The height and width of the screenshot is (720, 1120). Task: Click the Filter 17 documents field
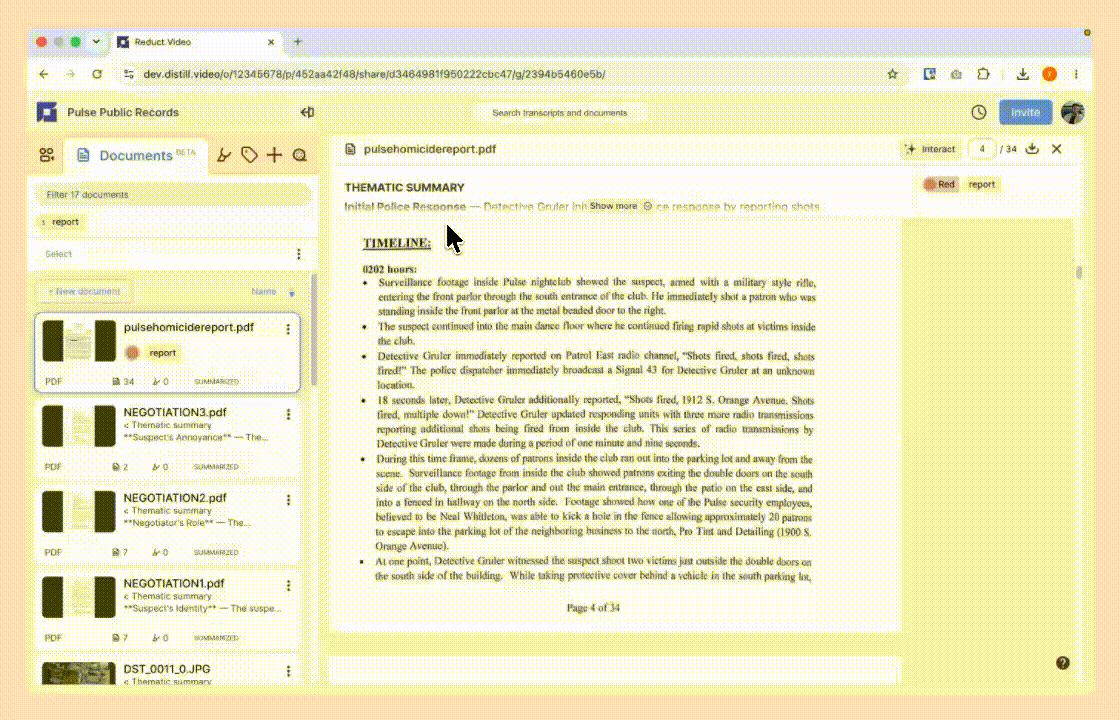click(174, 194)
